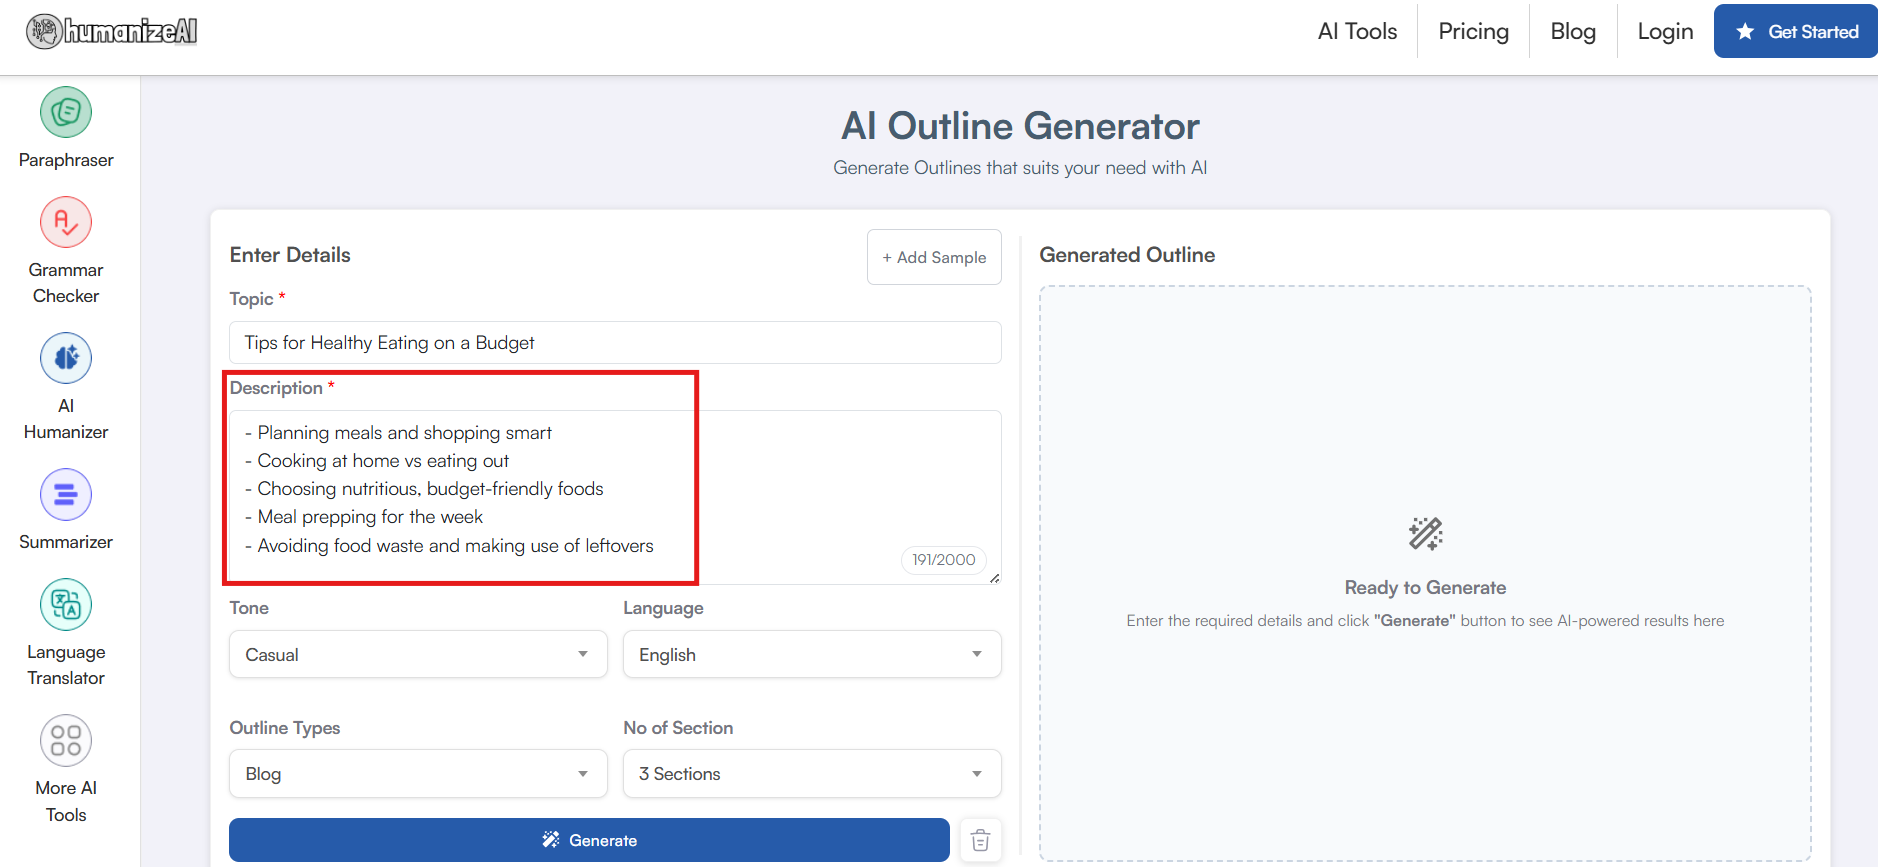
Task: Go to the Pricing page
Action: click(x=1473, y=32)
